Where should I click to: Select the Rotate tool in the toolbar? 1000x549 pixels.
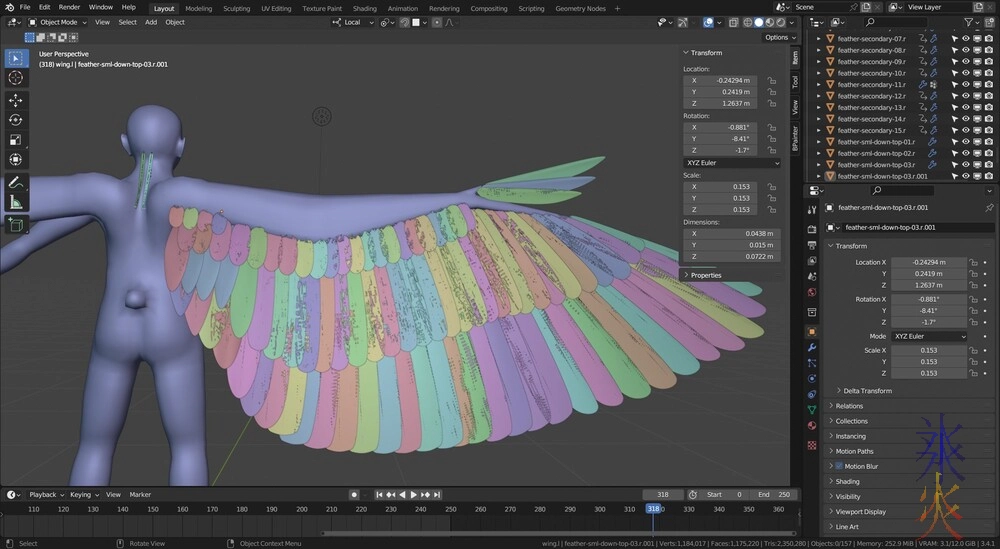16,120
